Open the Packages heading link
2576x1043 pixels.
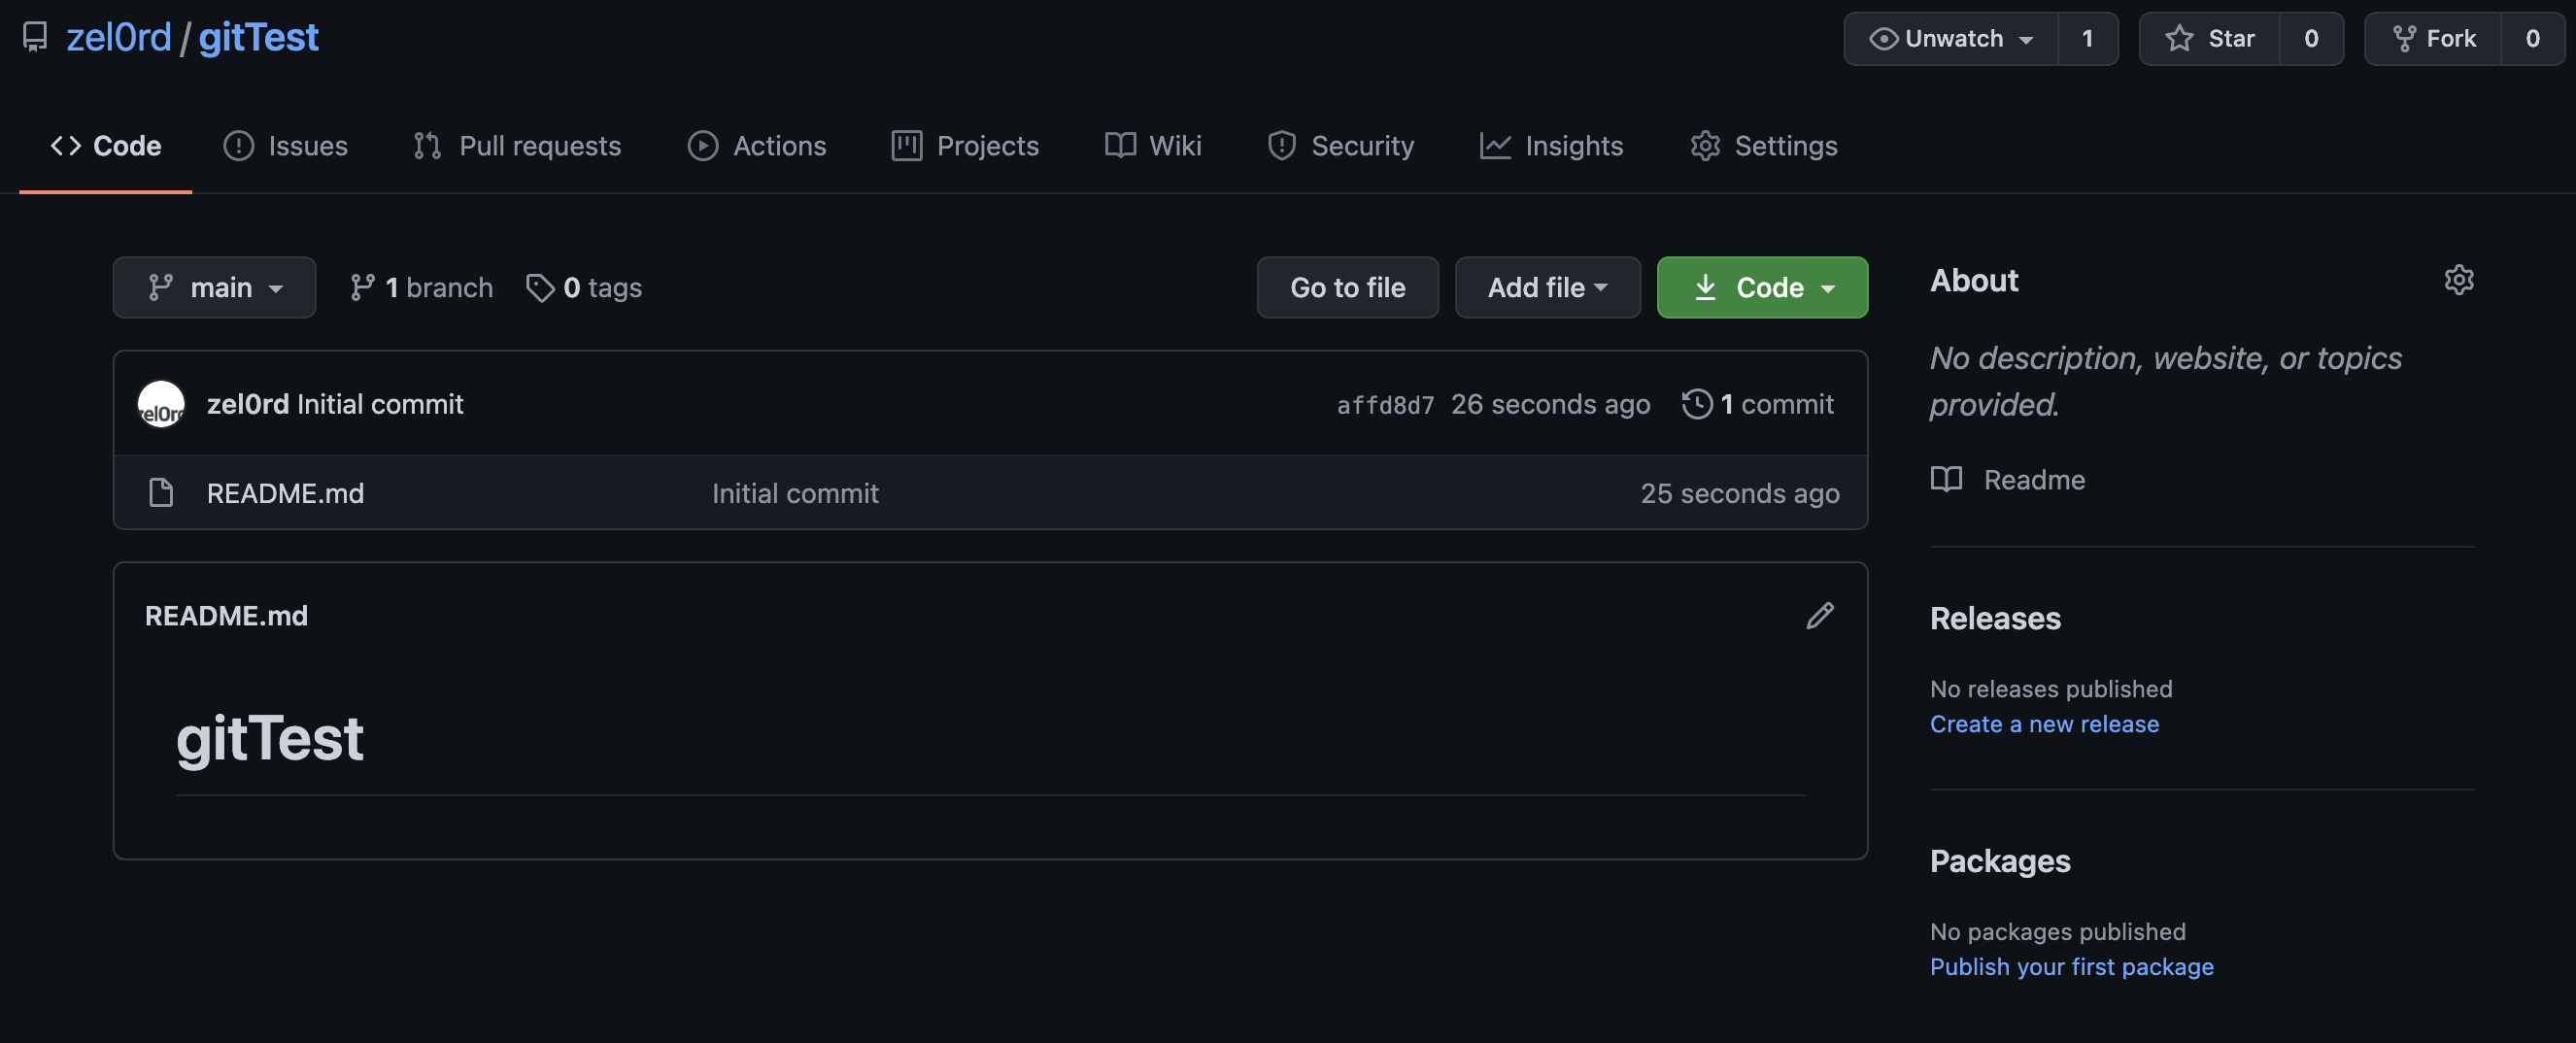click(x=2000, y=861)
